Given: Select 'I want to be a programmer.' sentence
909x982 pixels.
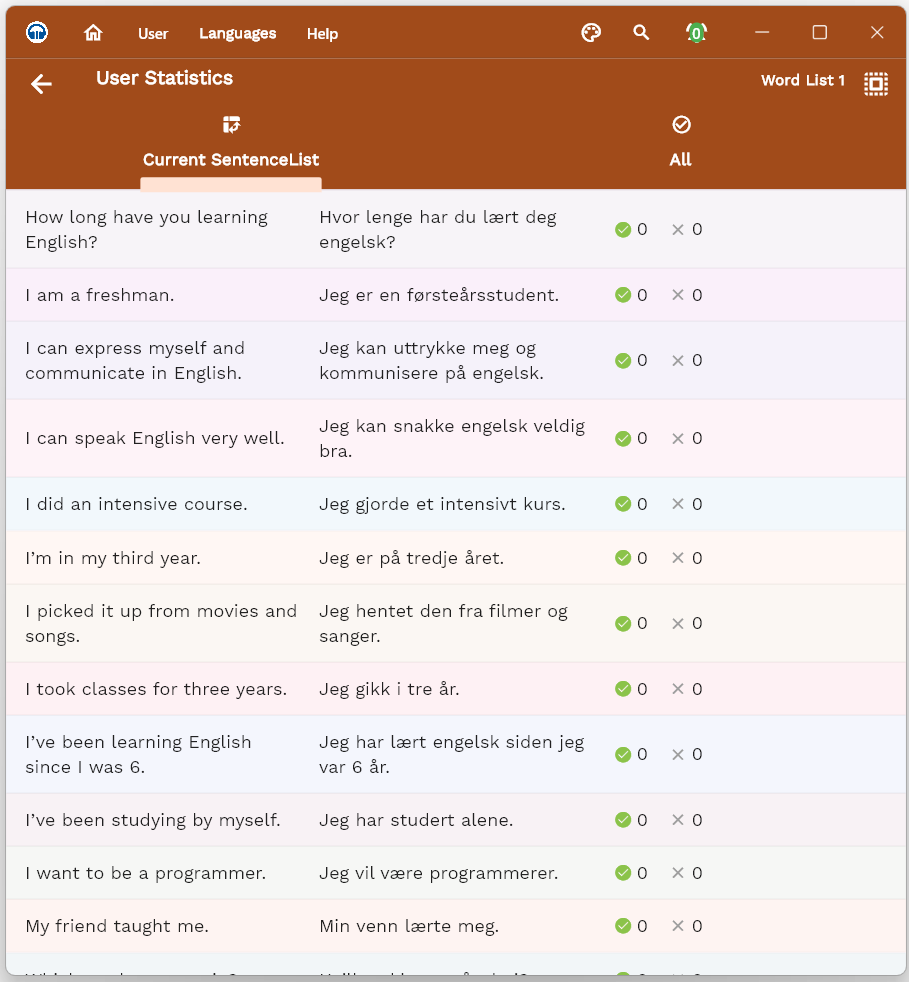Looking at the screenshot, I should click(x=145, y=873).
